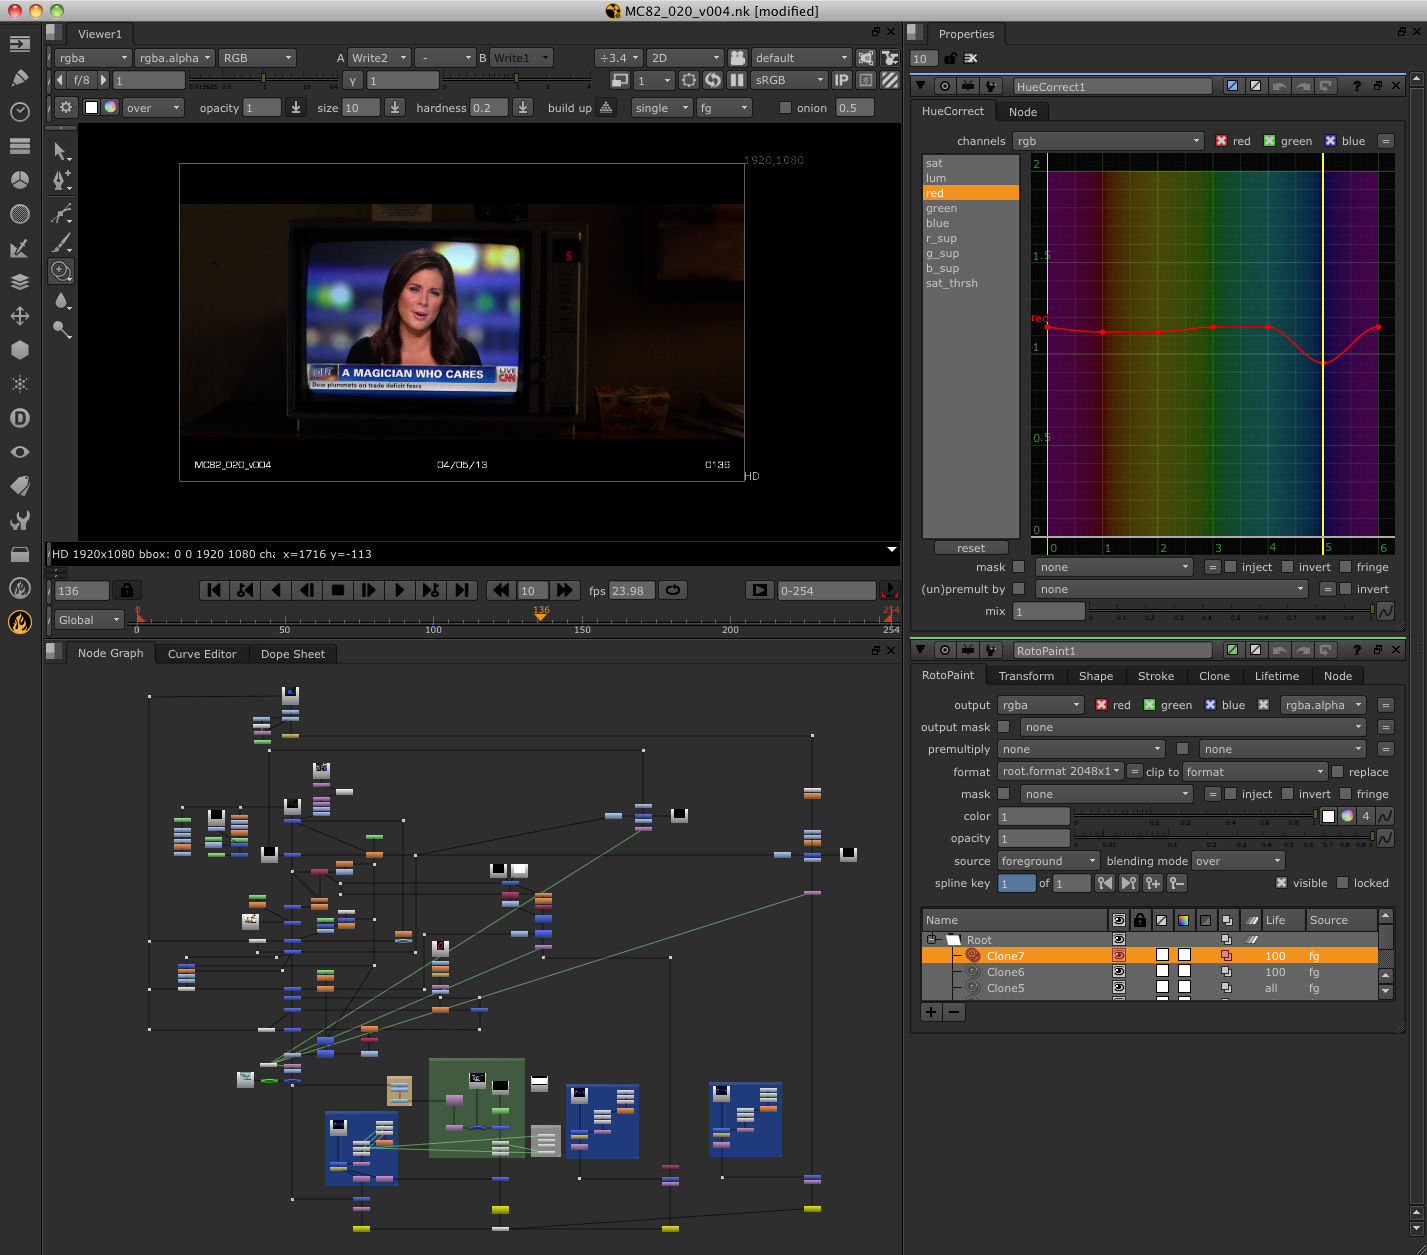Click the viewer refresh icon
Viewport: 1427px width, 1255px height.
click(x=713, y=80)
